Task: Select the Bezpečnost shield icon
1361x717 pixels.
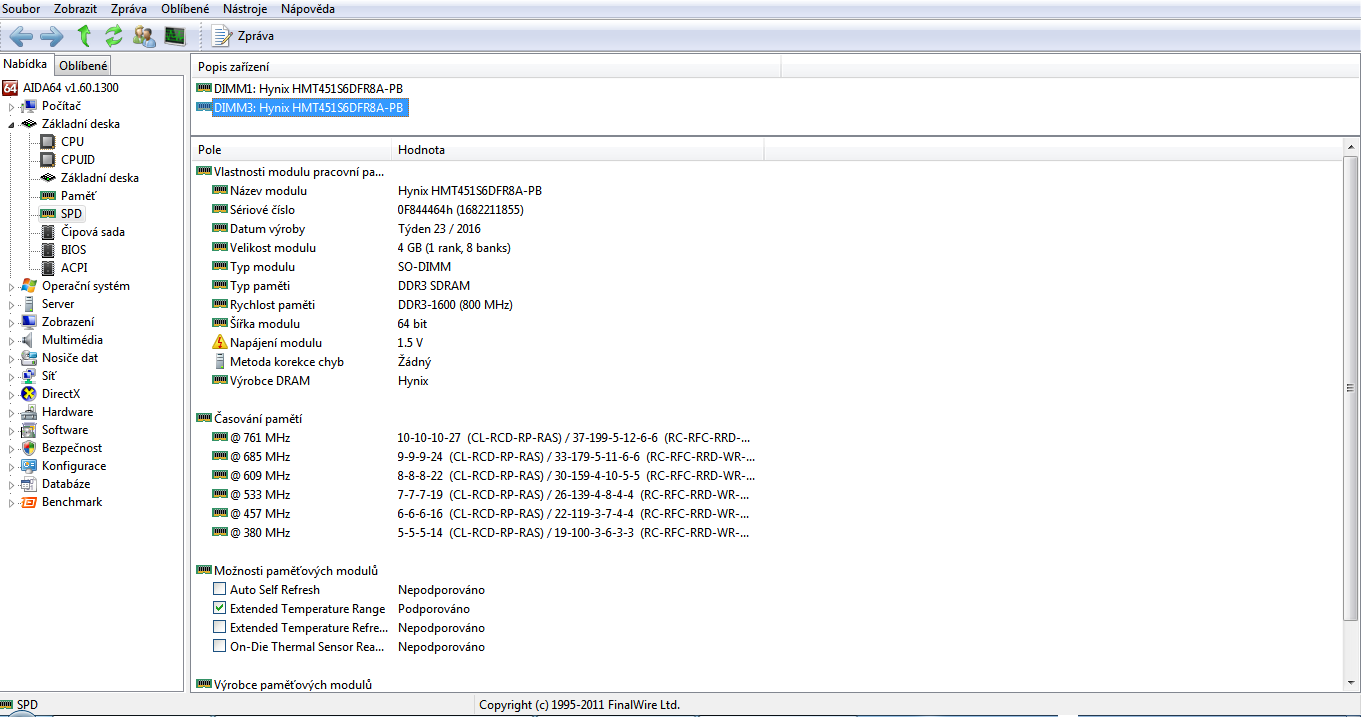Action: pyautogui.click(x=28, y=448)
